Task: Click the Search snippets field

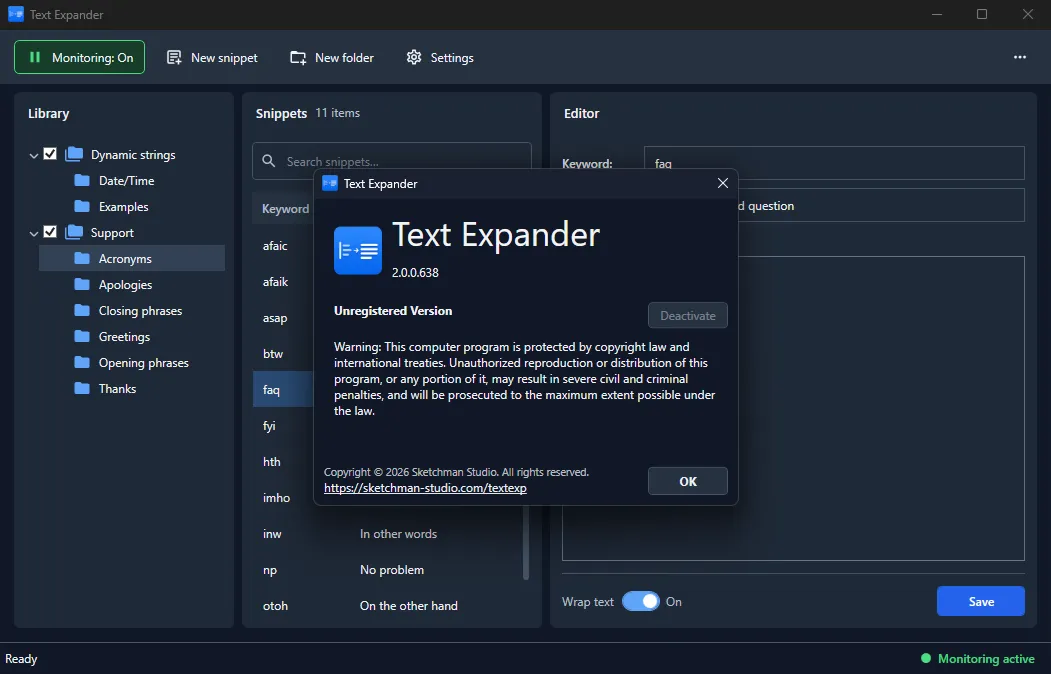Action: click(x=391, y=161)
